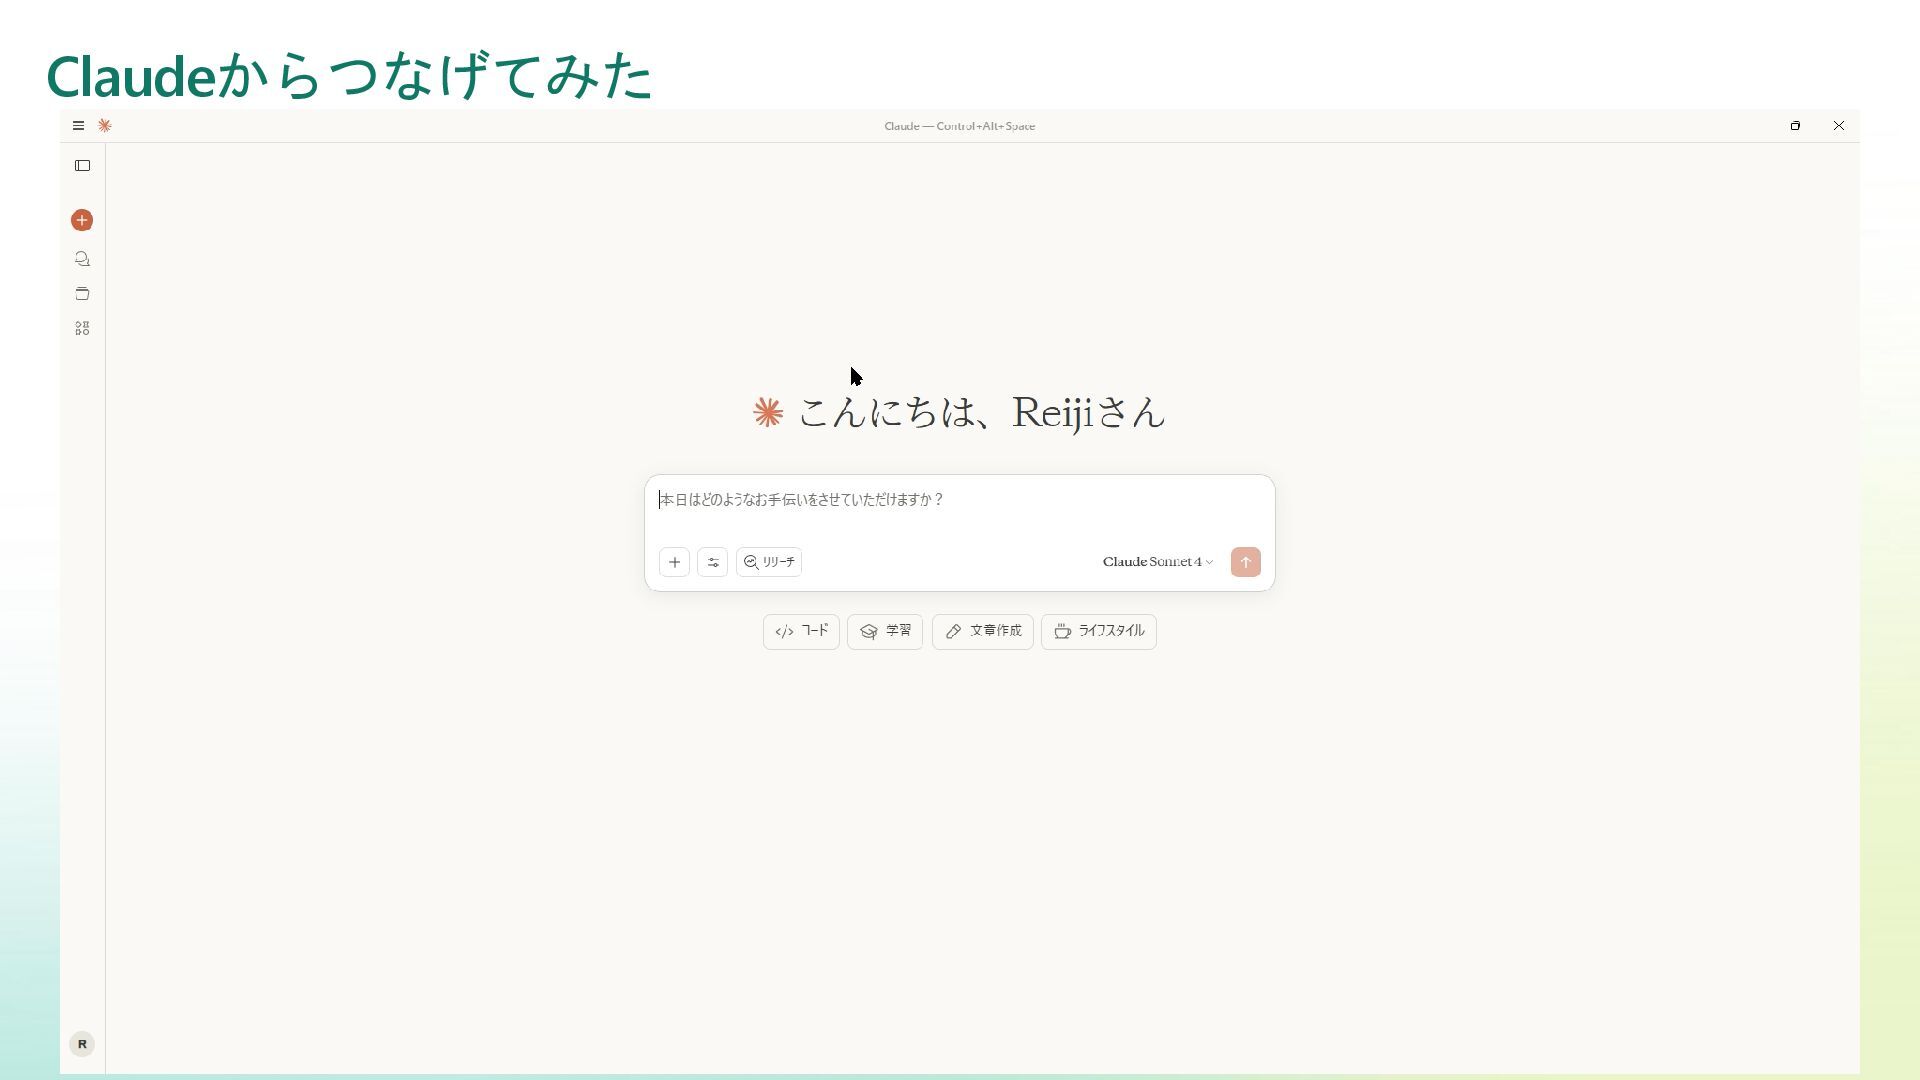The image size is (1920, 1080).
Task: Click the greeting starburst icon
Action: coord(768,413)
